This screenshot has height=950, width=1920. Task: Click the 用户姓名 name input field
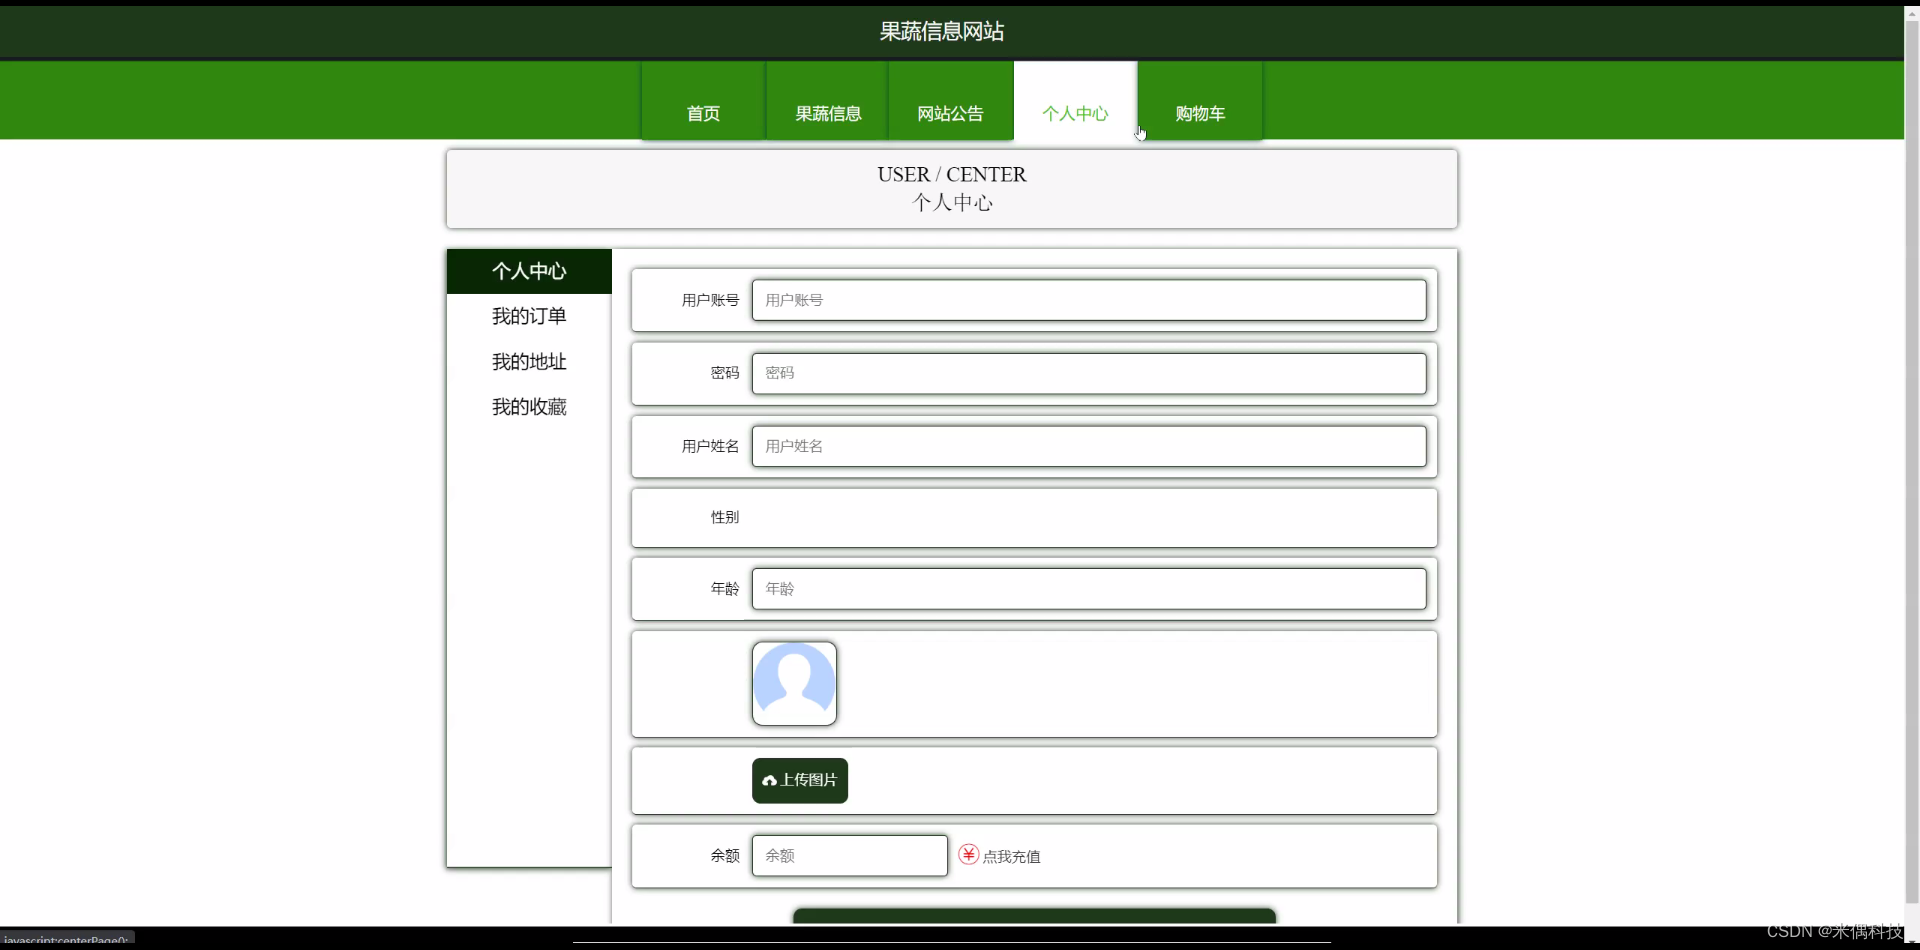1089,446
